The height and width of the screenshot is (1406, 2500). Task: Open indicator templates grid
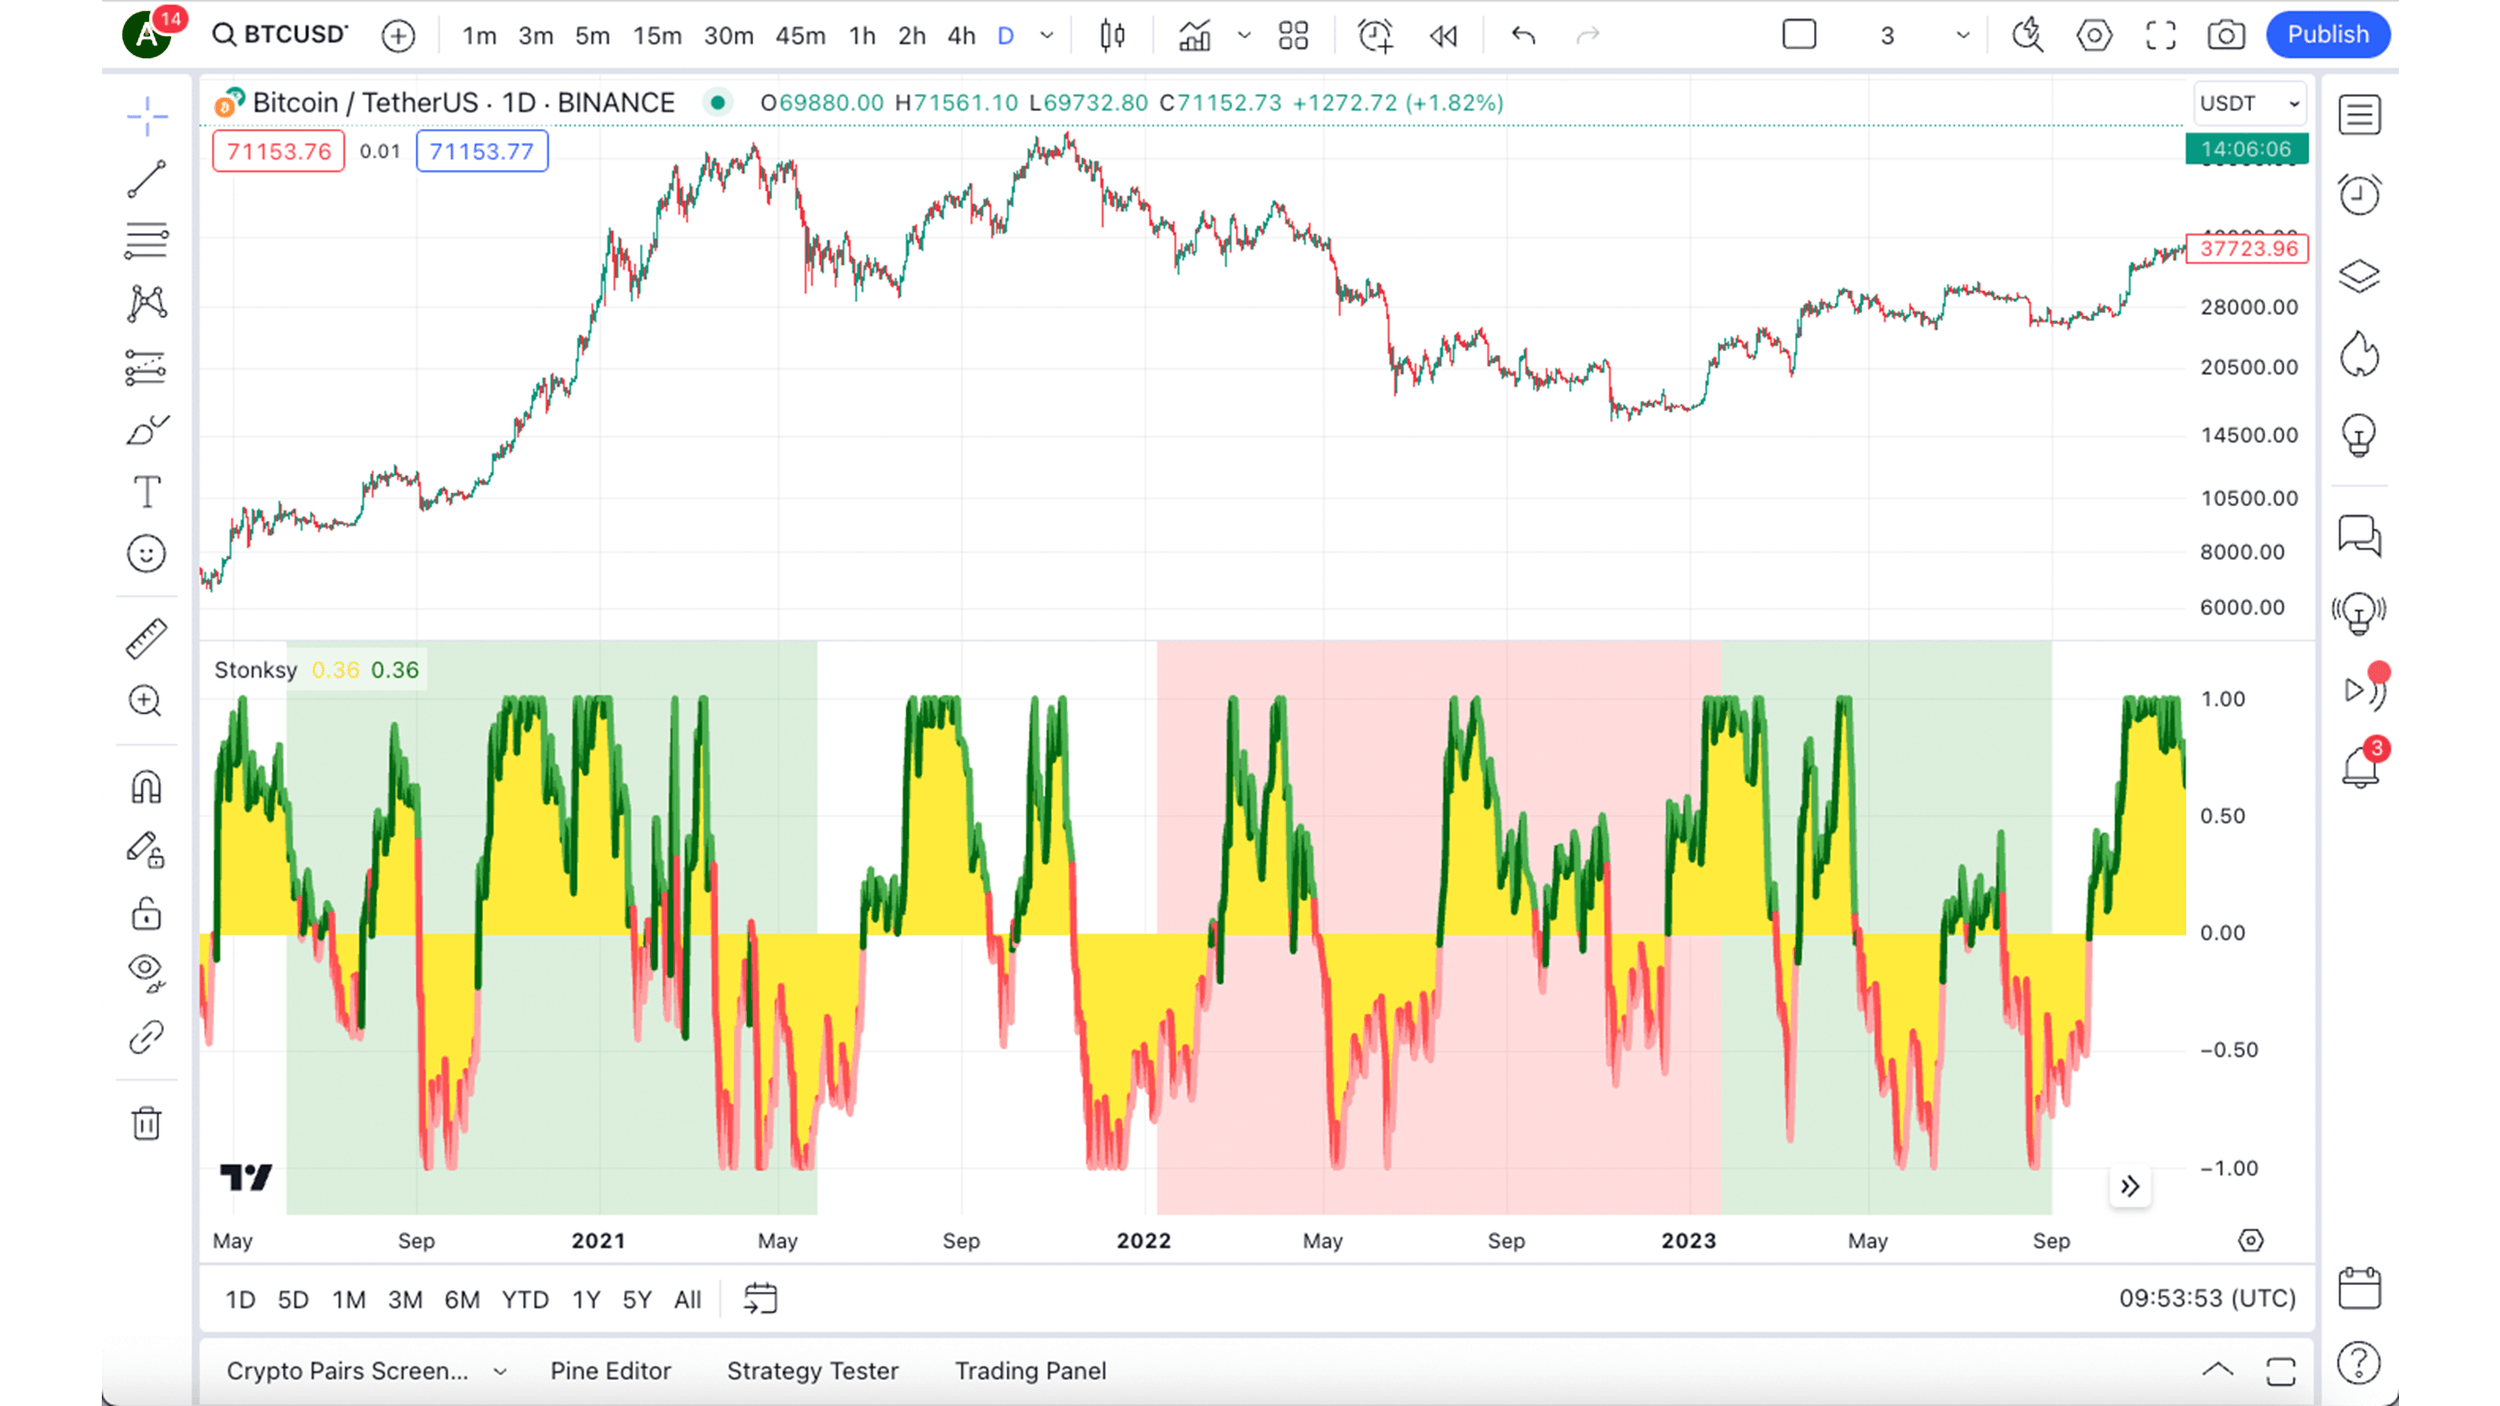point(1293,36)
